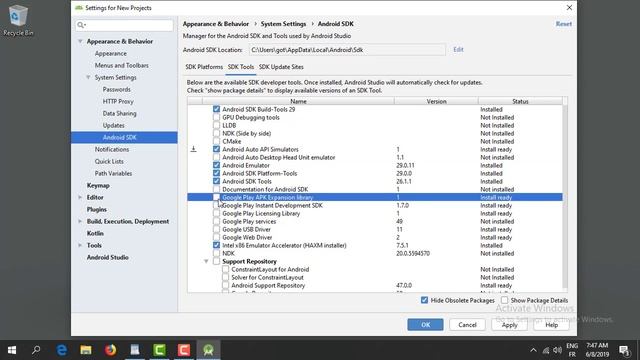Sort by the Version column header
Screen dimensions: 640x360
tap(436, 101)
